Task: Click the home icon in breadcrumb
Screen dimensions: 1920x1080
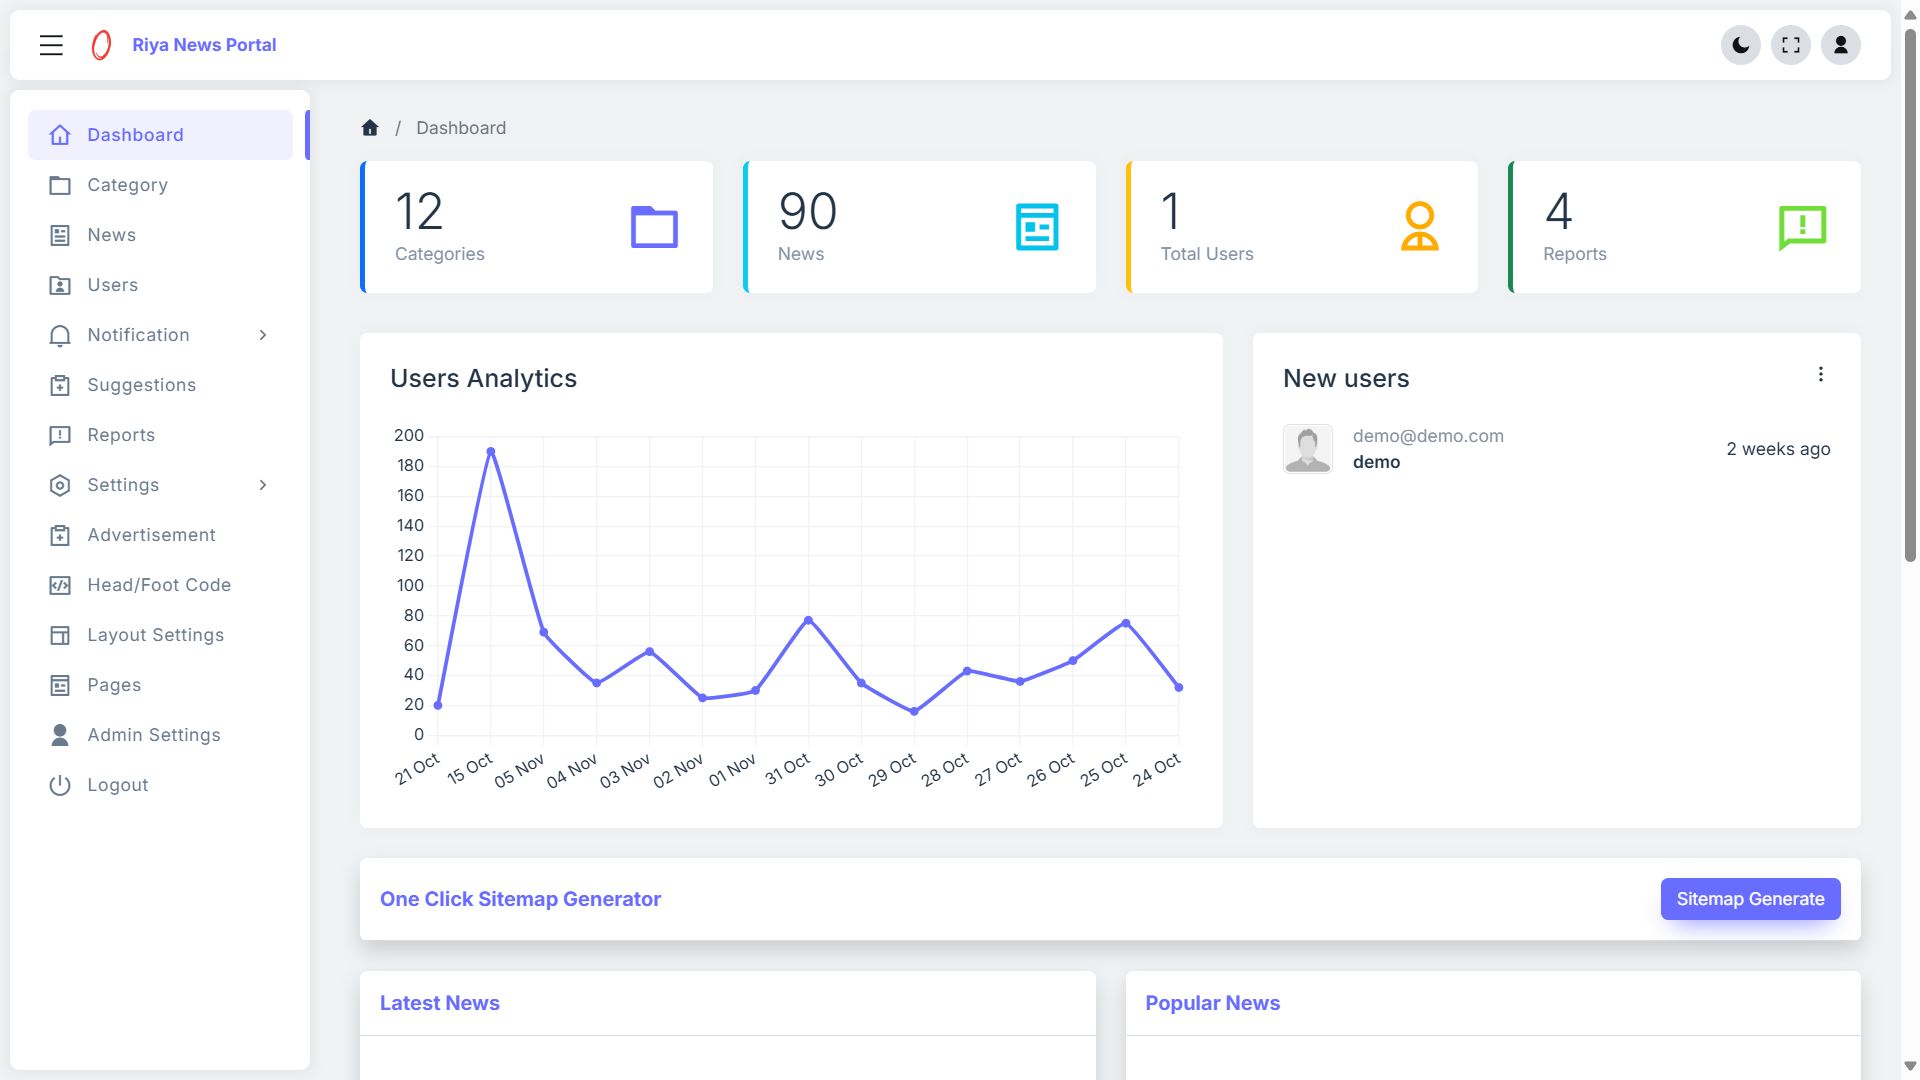Action: click(370, 128)
